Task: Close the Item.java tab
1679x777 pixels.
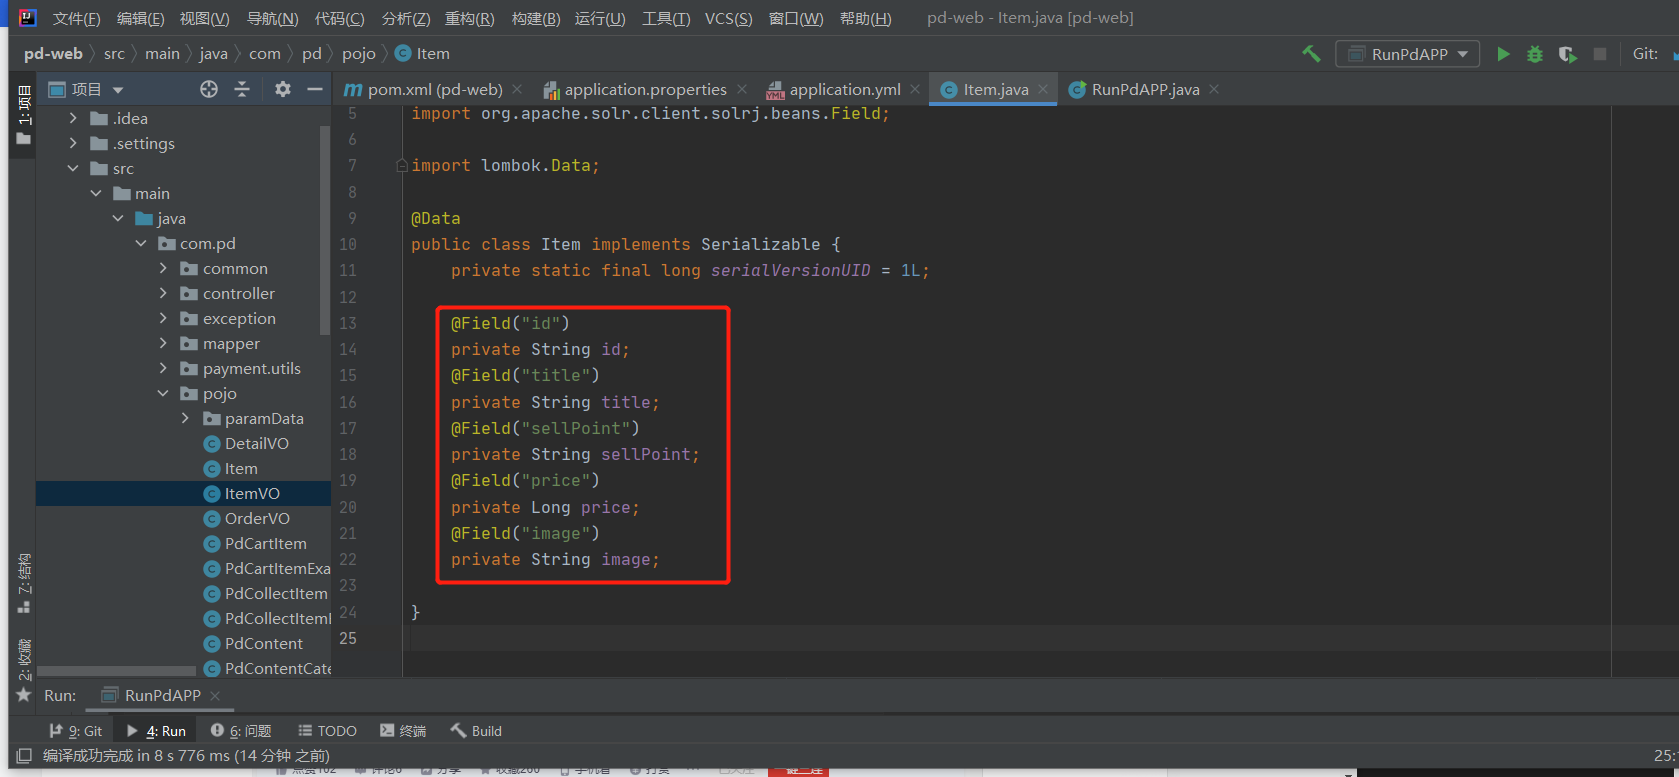Action: click(x=1043, y=89)
